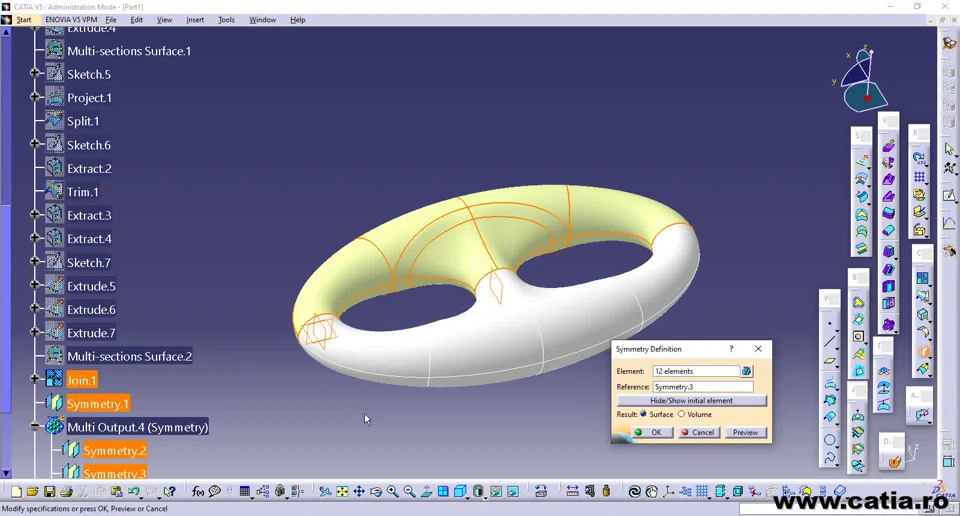Viewport: 960px width, 516px height.
Task: Expand the Join.1 tree node
Action: [35, 379]
